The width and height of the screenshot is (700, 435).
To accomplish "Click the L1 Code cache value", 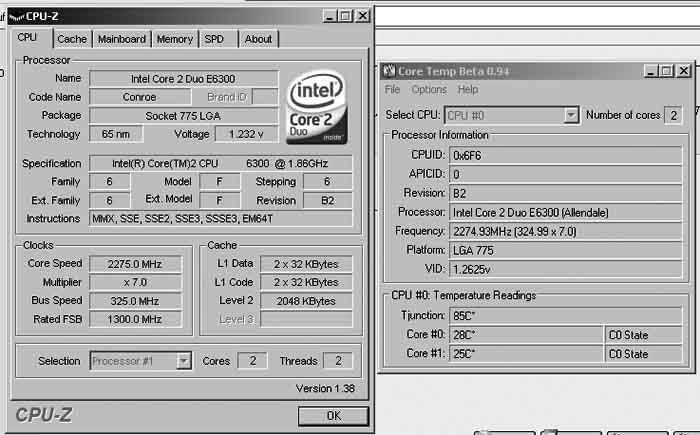I will click(306, 282).
